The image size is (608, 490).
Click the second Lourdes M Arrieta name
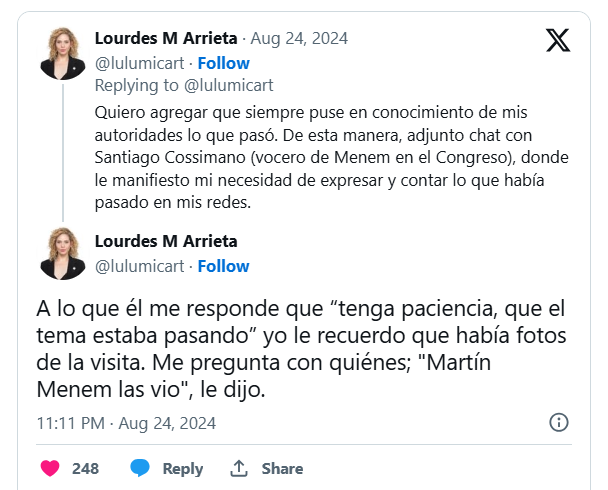(x=166, y=242)
